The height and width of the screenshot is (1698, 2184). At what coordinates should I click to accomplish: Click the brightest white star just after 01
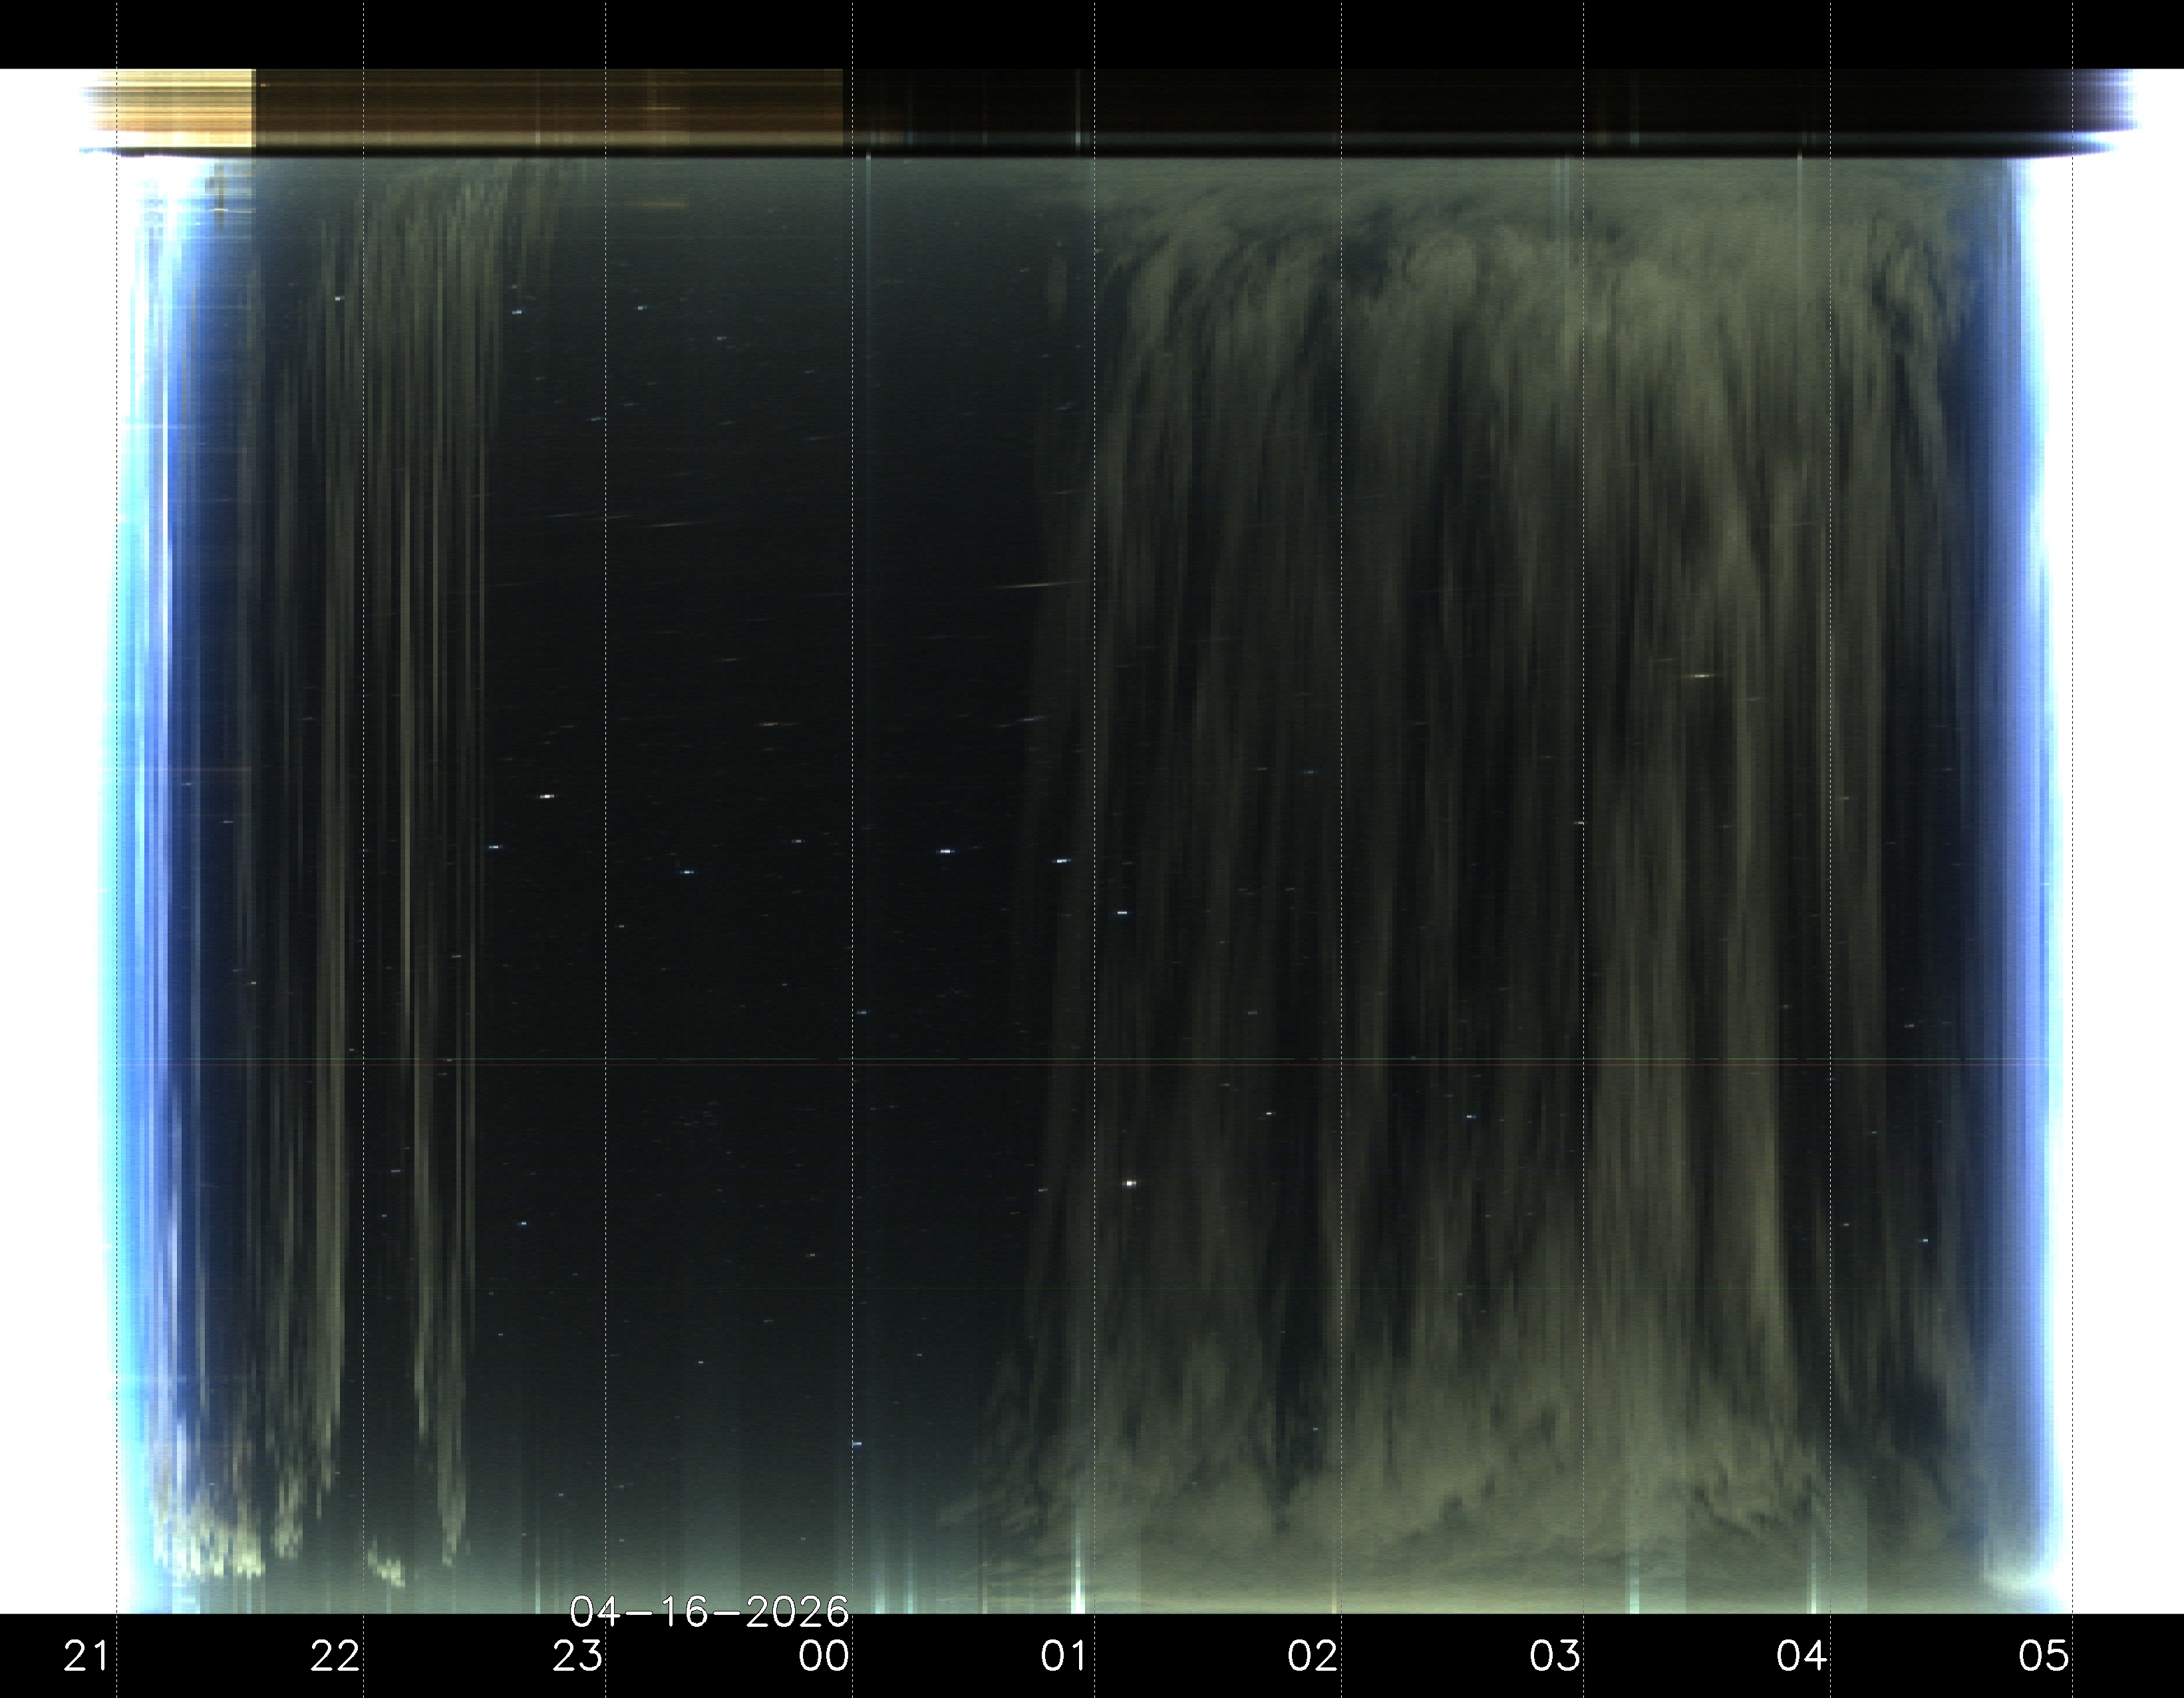tap(1130, 1183)
